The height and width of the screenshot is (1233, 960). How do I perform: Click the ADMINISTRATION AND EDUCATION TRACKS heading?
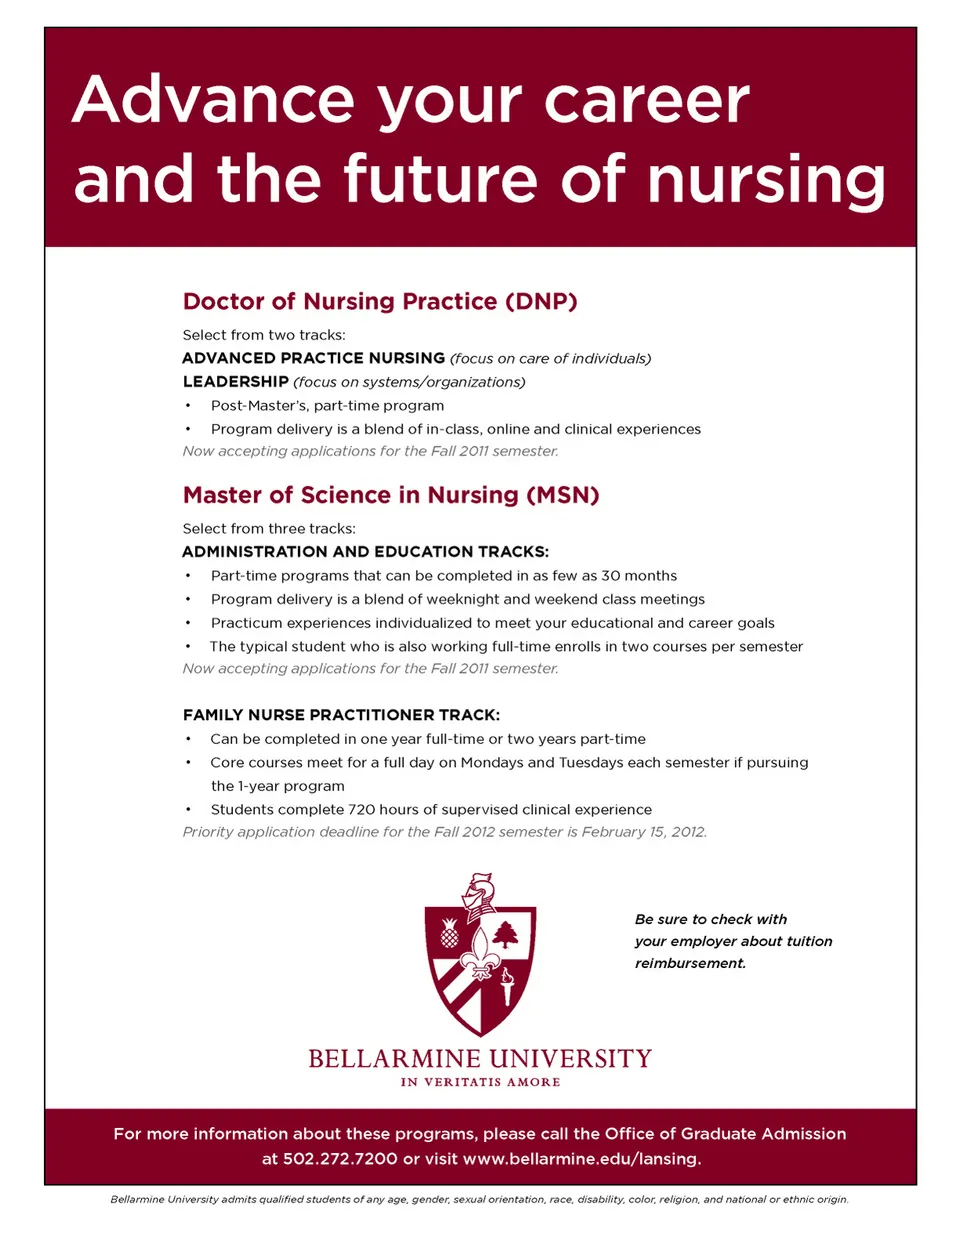coord(366,552)
